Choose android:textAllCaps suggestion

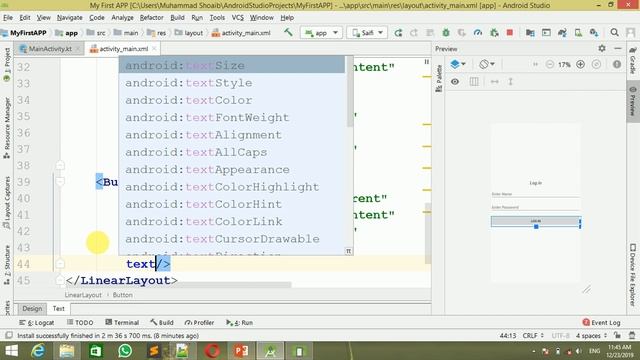(231, 152)
